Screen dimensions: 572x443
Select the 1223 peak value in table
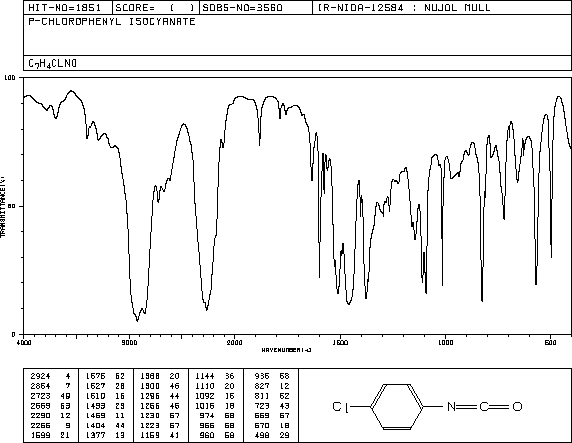[150, 425]
